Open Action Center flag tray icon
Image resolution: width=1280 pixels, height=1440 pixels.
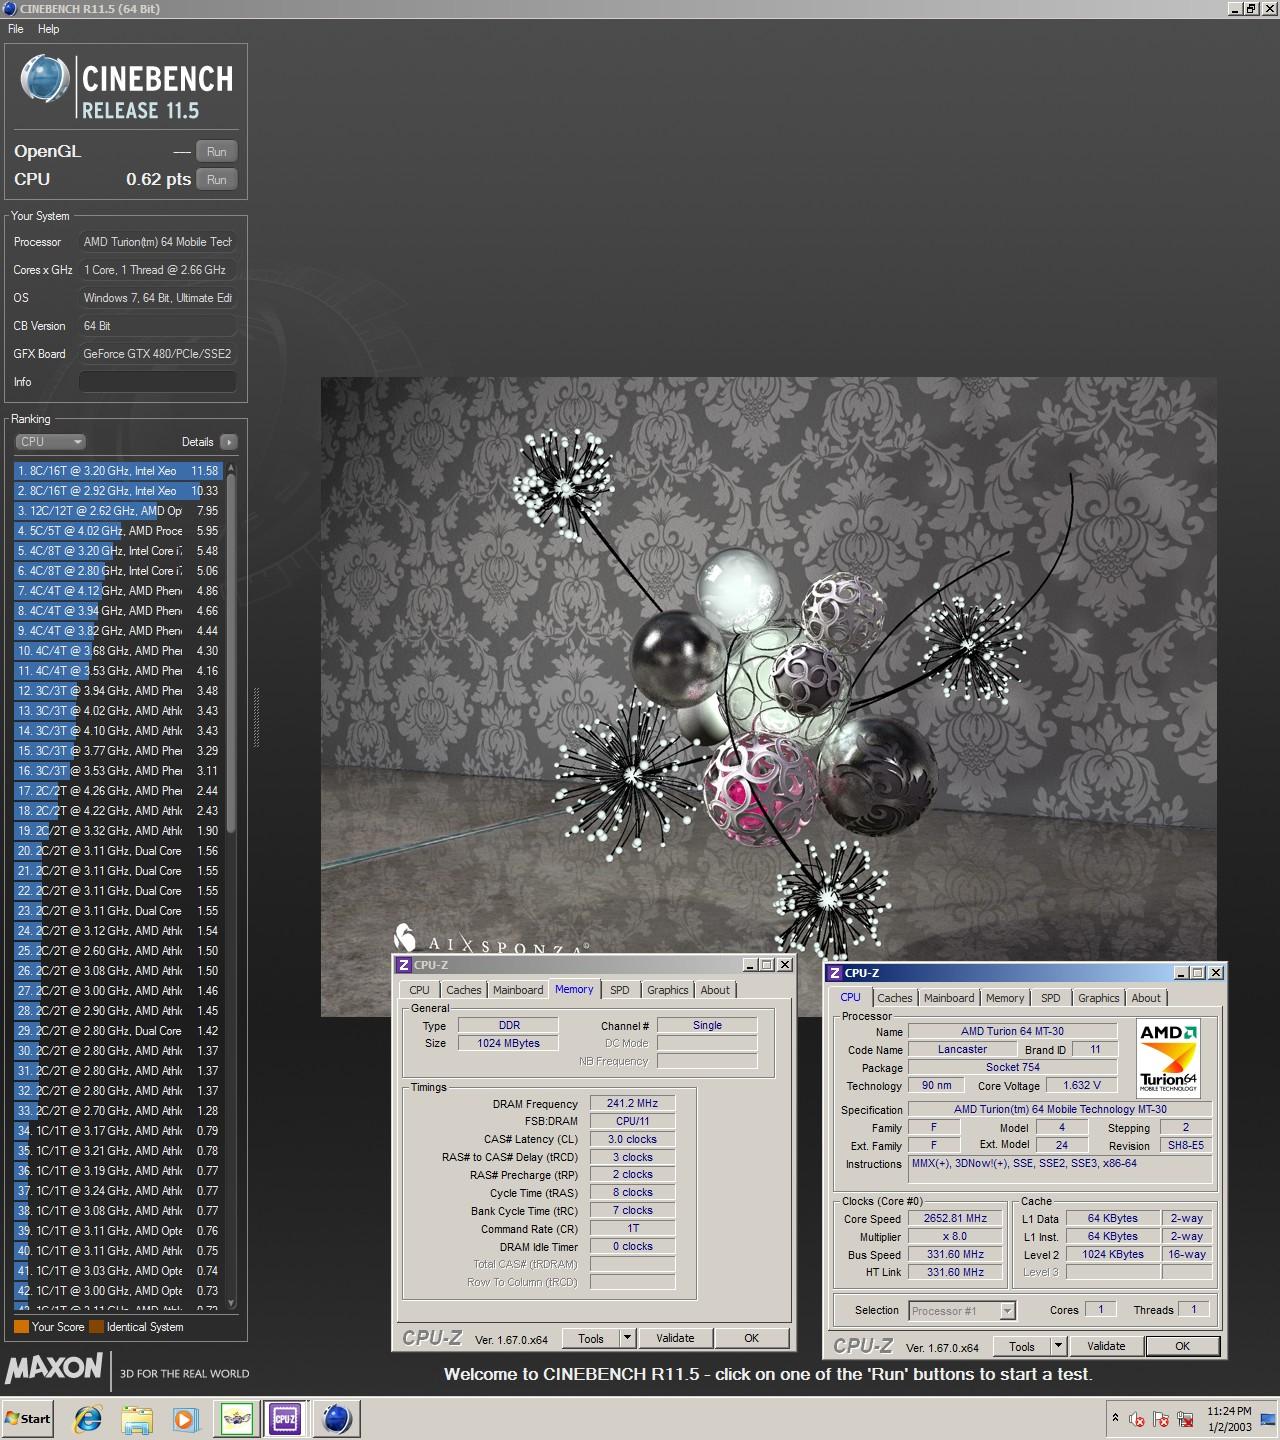(1161, 1419)
